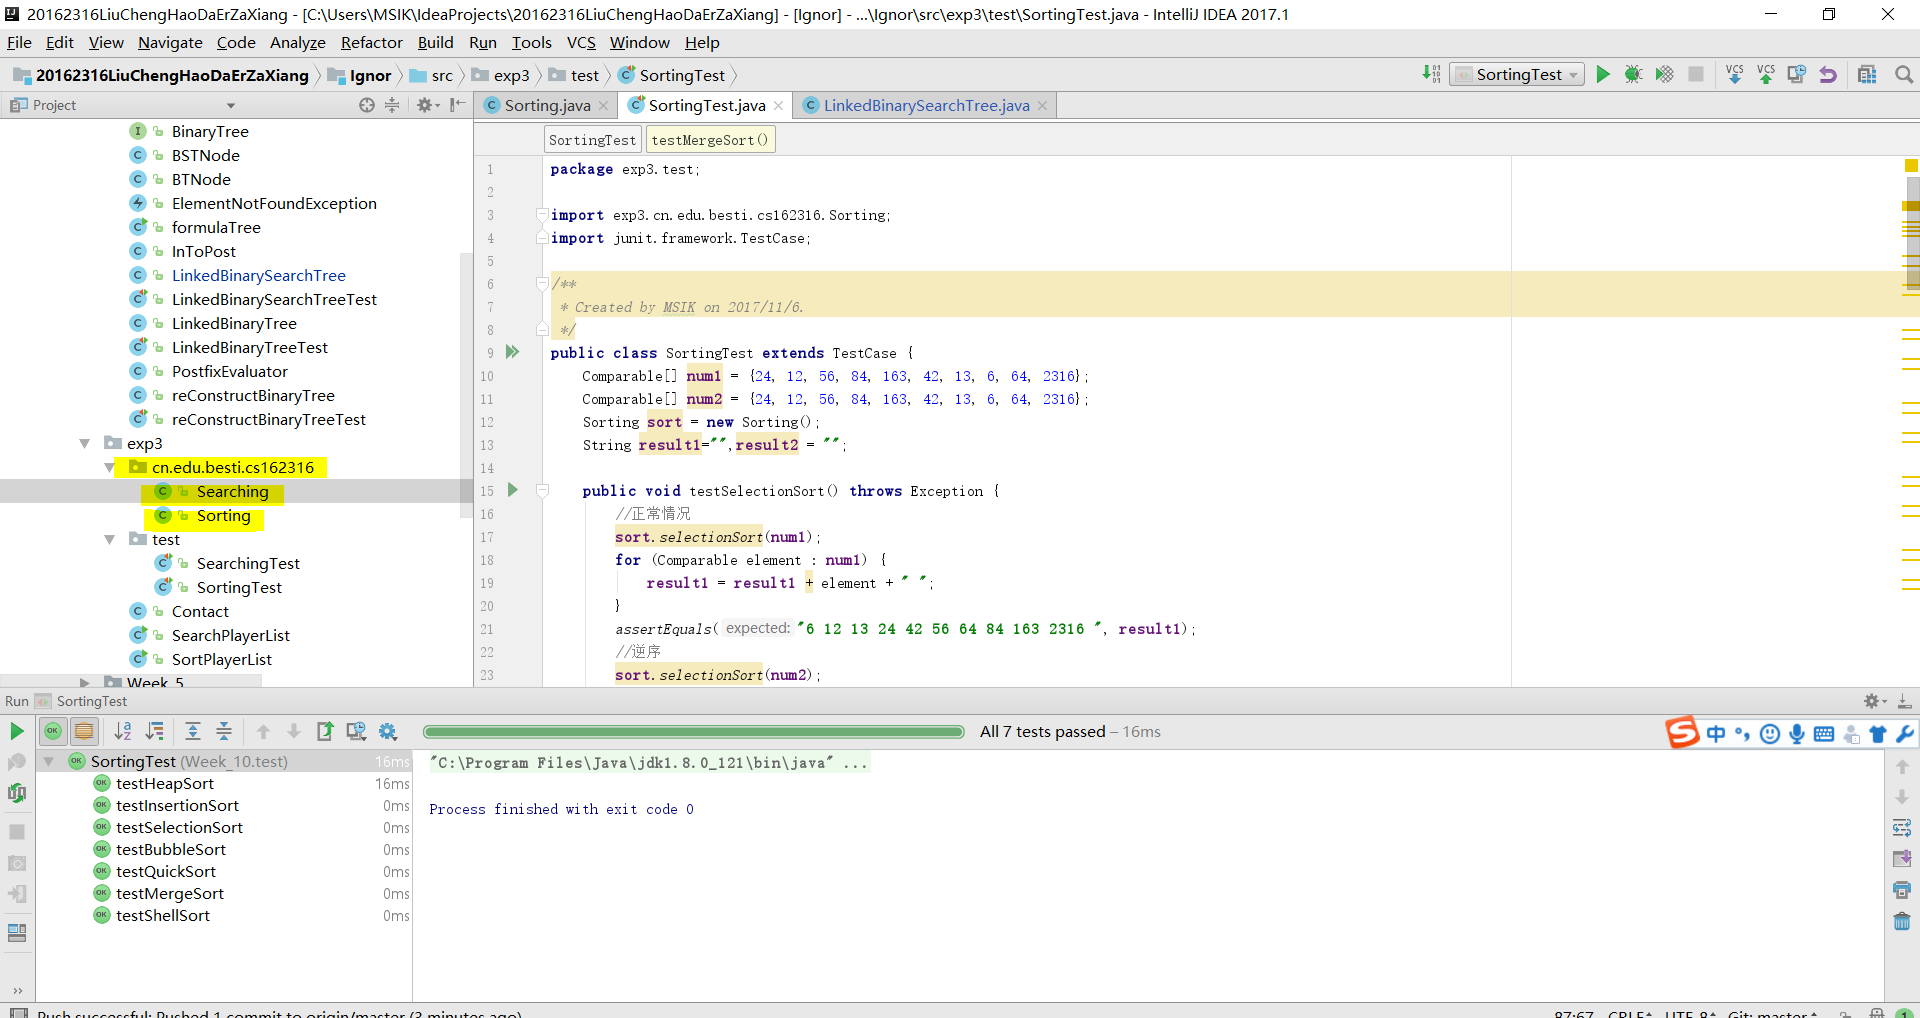Toggle Rerun Failed Tests button

17,763
